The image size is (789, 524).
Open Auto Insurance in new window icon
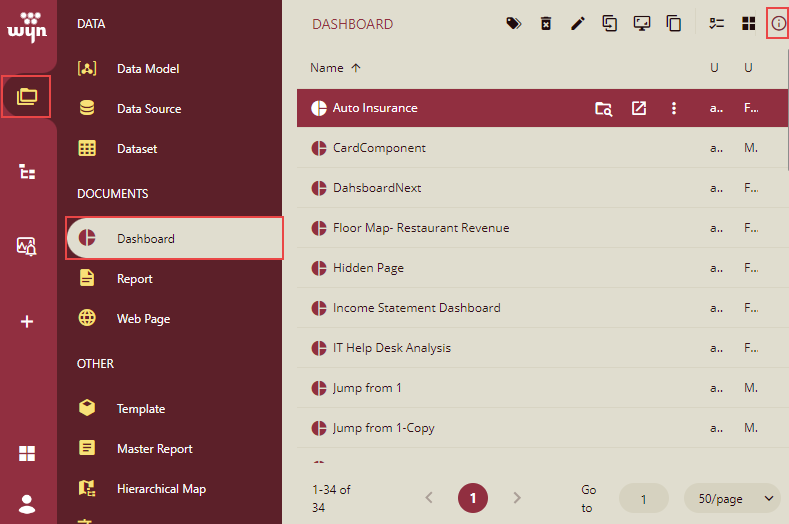(639, 108)
